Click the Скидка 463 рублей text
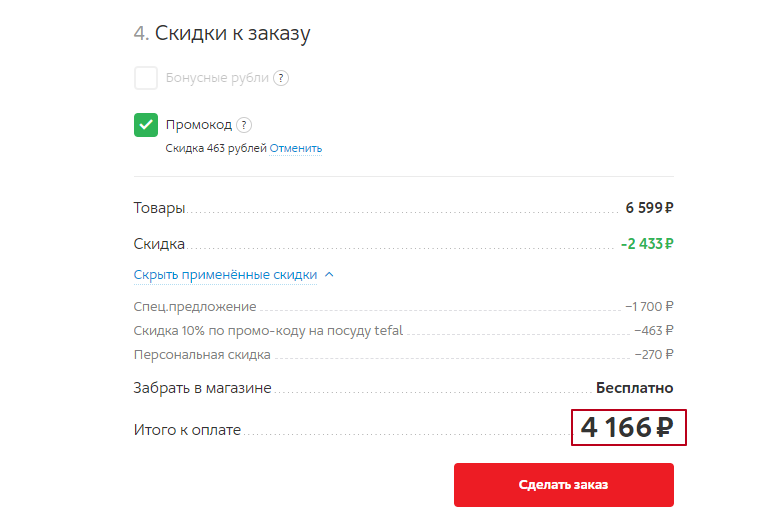This screenshot has height=517, width=762. (x=216, y=148)
